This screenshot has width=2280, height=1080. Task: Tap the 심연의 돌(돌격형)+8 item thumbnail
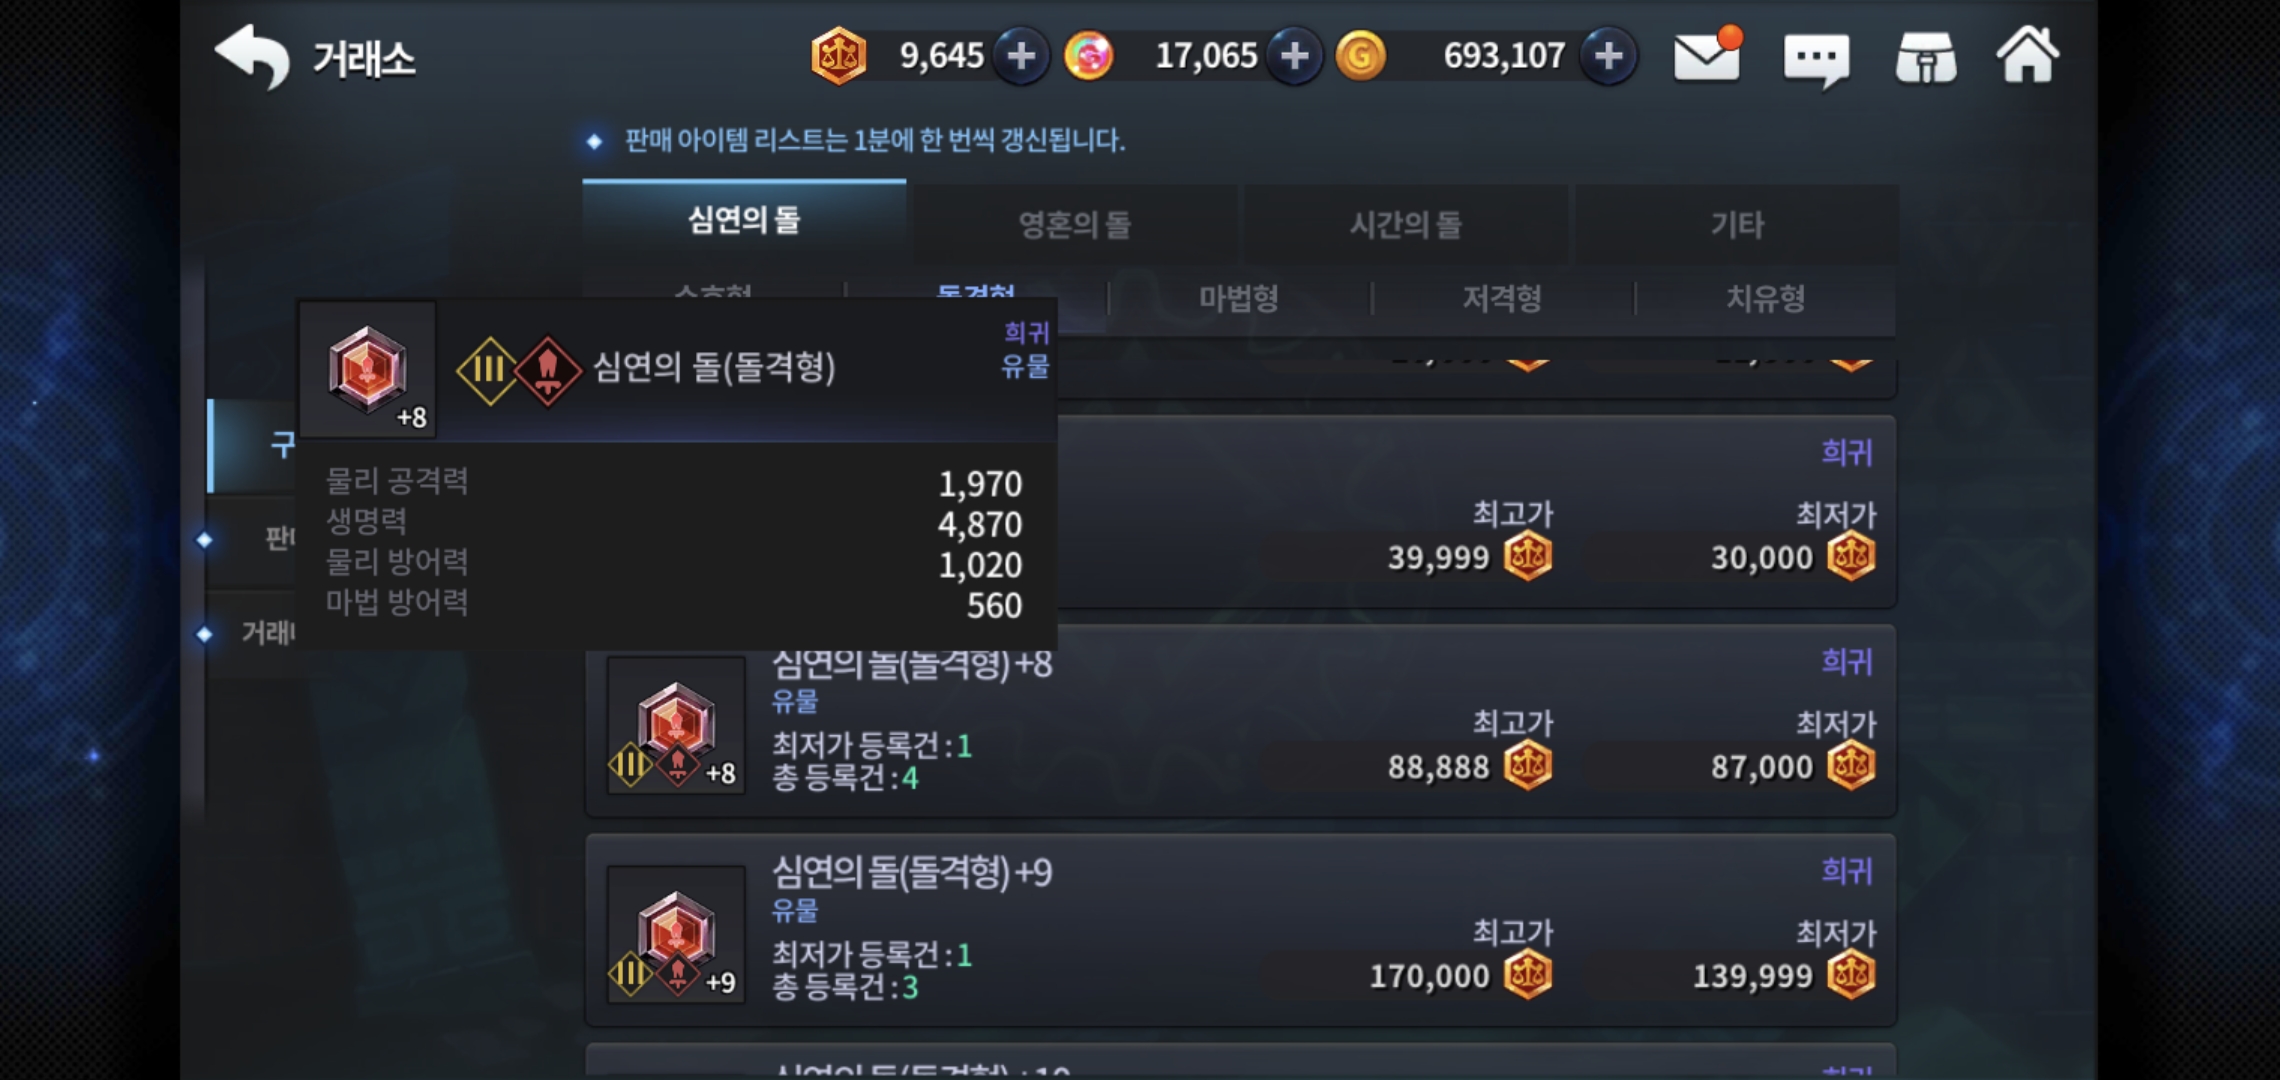(x=676, y=725)
